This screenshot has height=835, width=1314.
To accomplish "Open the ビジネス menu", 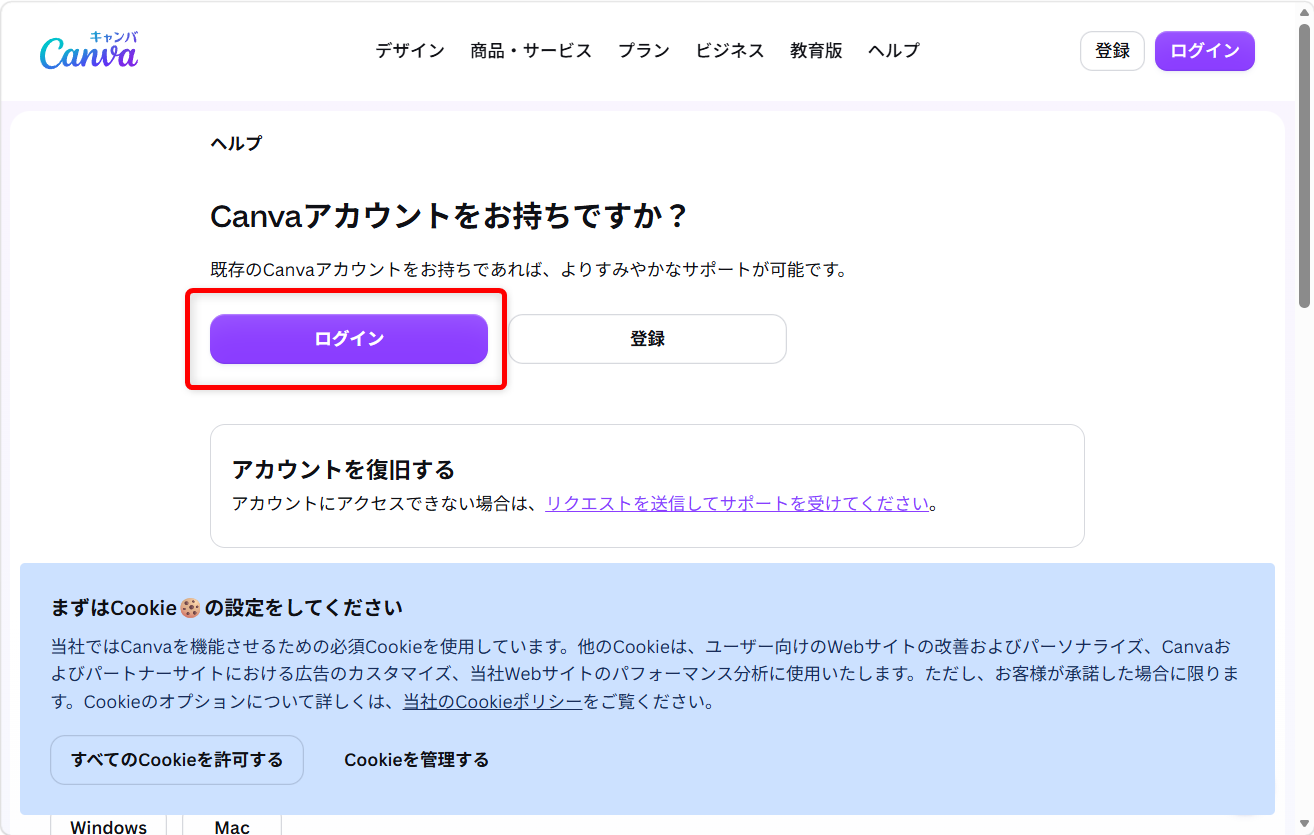I will (x=730, y=51).
